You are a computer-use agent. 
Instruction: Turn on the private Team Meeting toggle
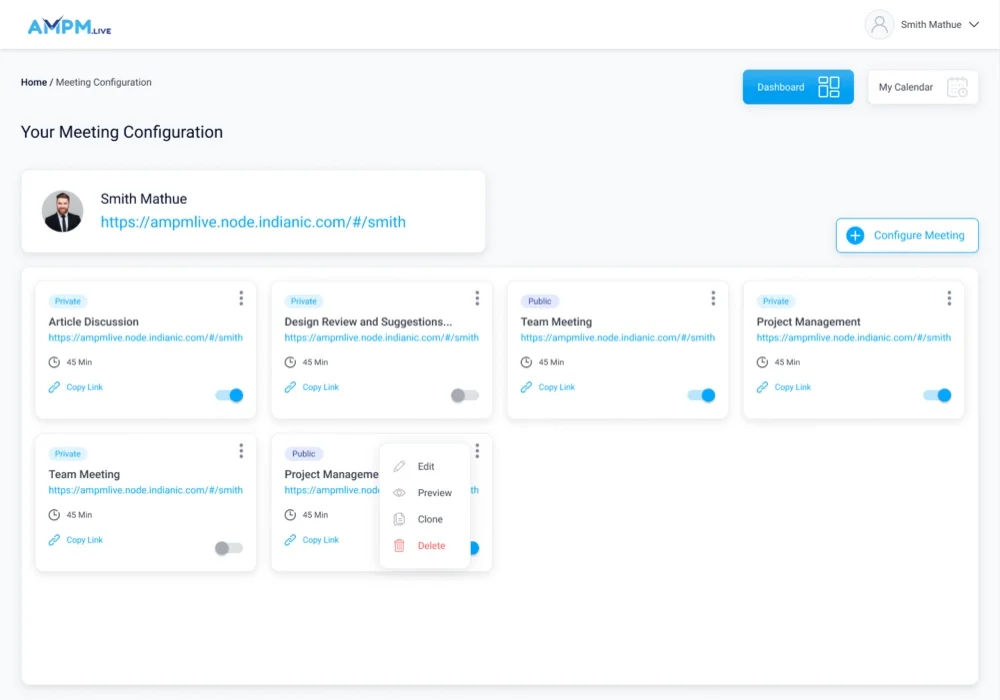pos(229,548)
